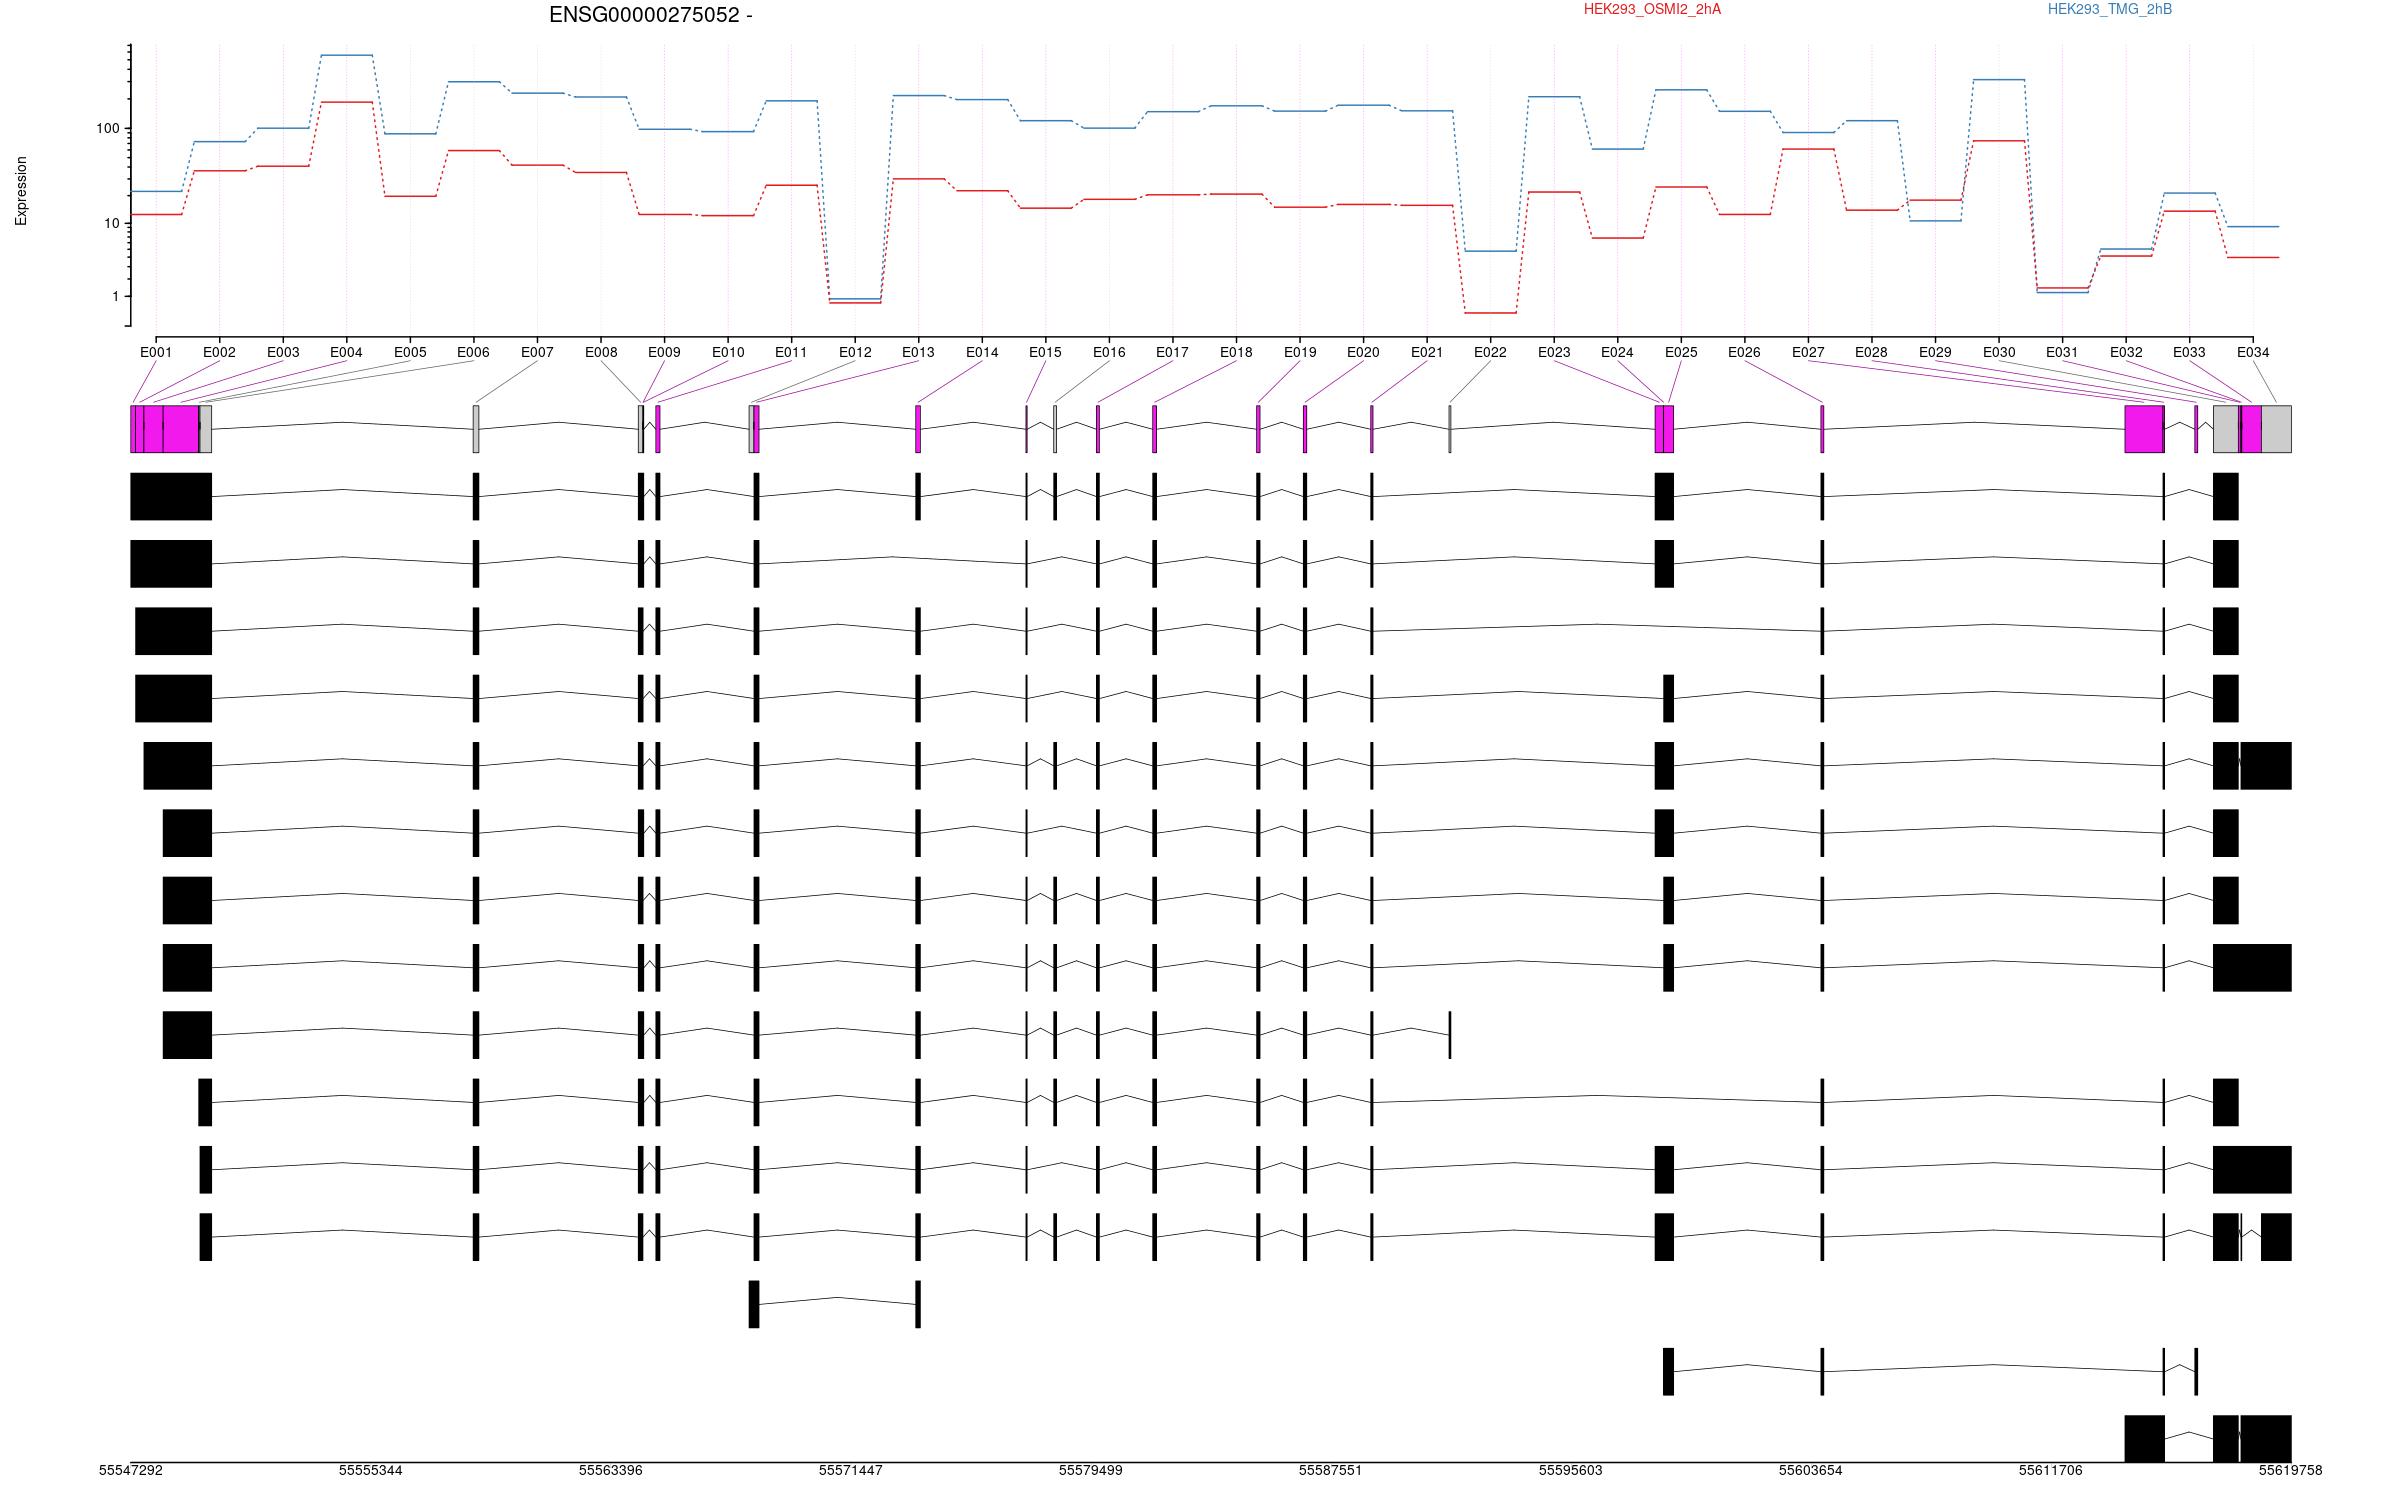Select the HEK293_OSMI2_2hA legend label
This screenshot has height=1490, width=2400.
1652,9
